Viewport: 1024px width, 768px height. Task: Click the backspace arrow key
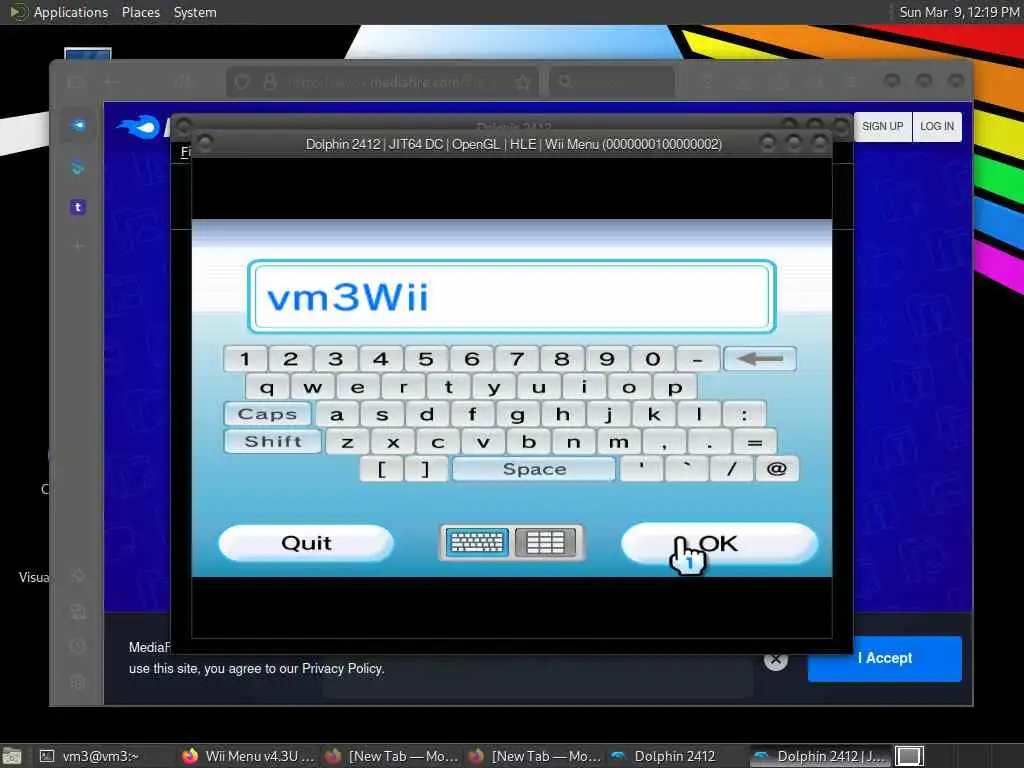(760, 359)
